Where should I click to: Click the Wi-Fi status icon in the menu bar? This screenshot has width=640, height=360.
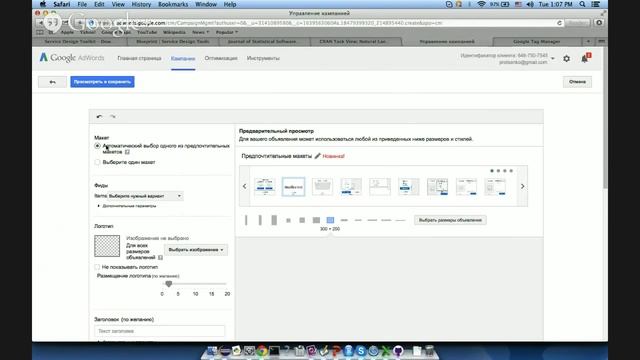tap(482, 4)
